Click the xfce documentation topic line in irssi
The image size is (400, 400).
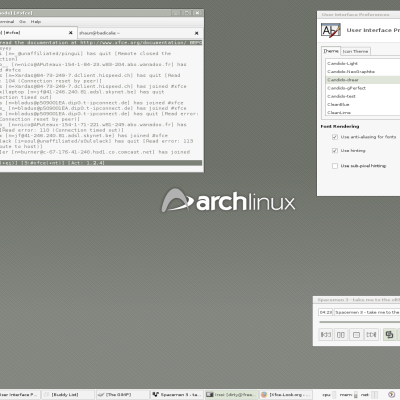101,43
